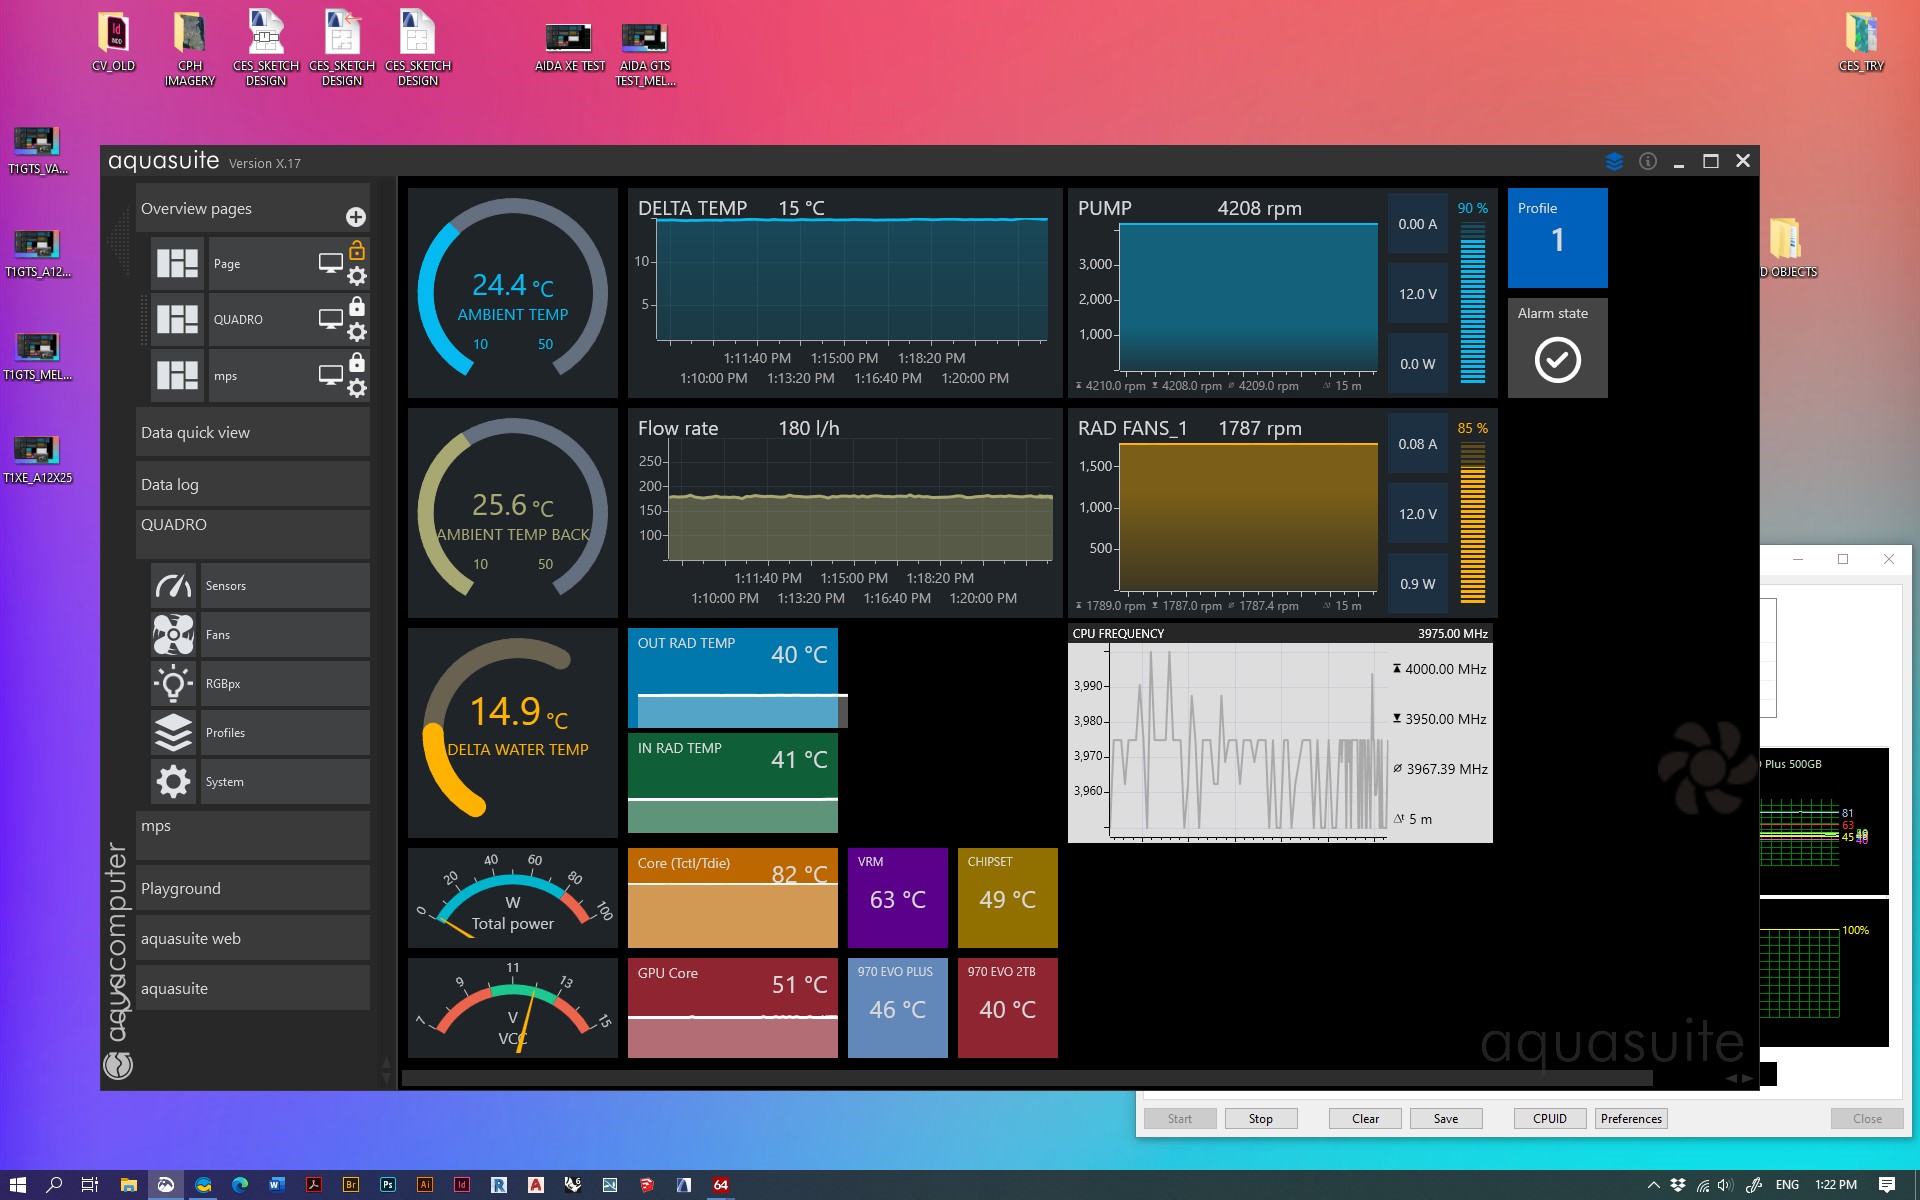1920x1200 pixels.
Task: Open RGBpx lightbulb icon
Action: click(x=173, y=684)
